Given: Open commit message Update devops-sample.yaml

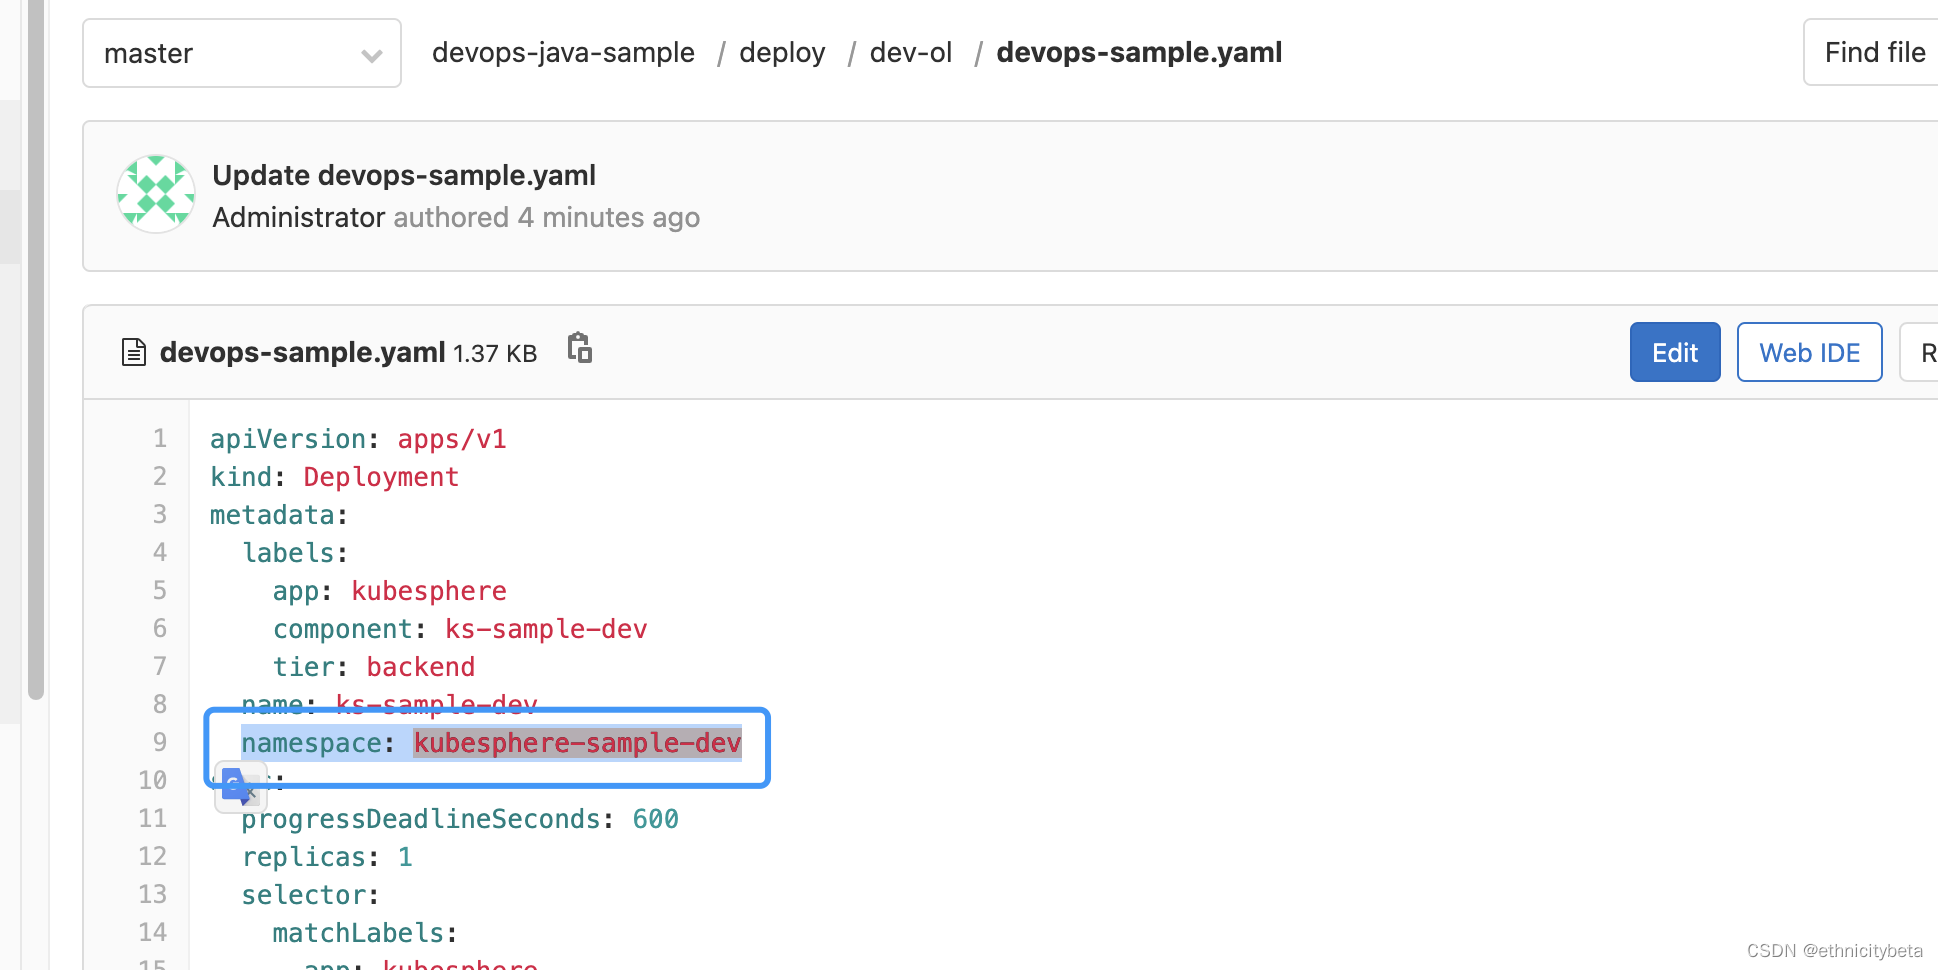Looking at the screenshot, I should tap(404, 175).
